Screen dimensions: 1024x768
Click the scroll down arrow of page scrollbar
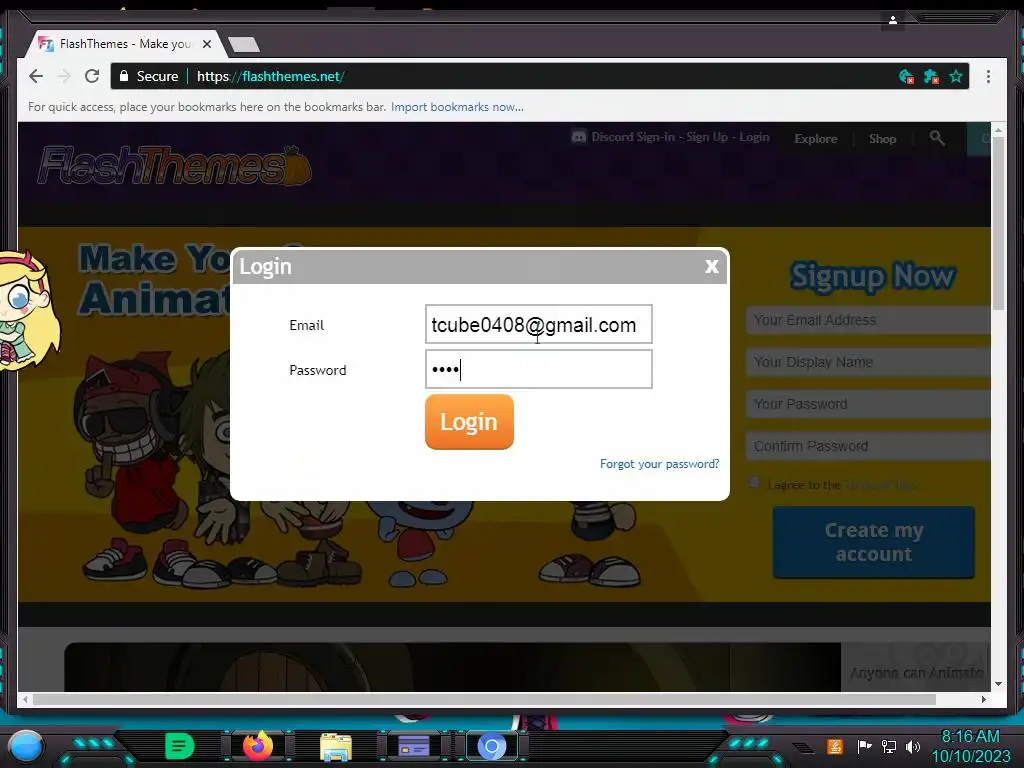tap(998, 684)
